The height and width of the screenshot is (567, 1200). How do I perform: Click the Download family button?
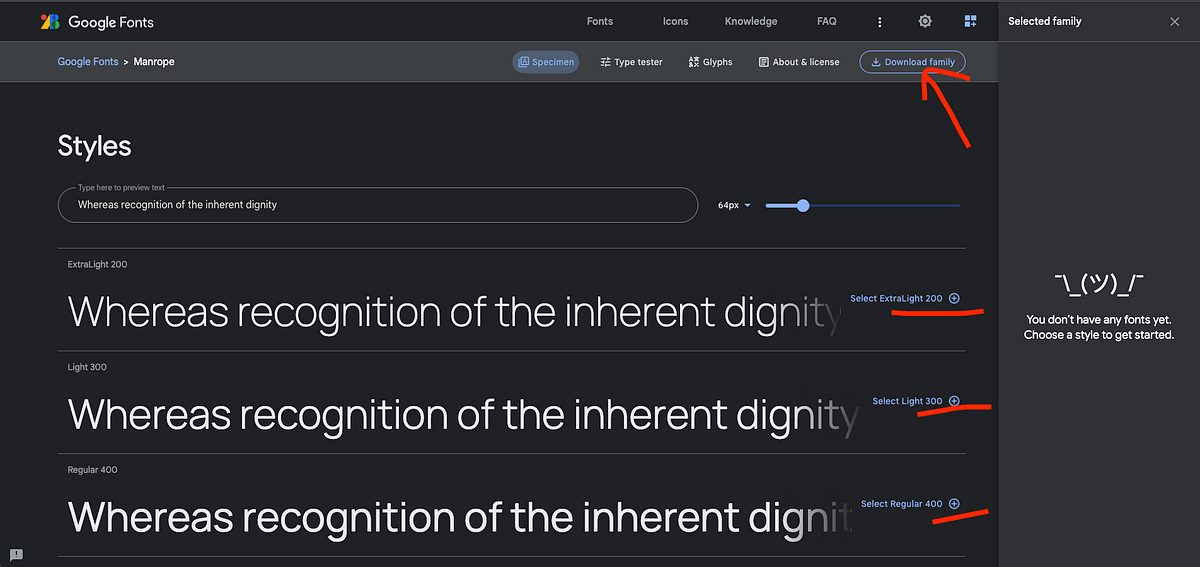coord(913,62)
